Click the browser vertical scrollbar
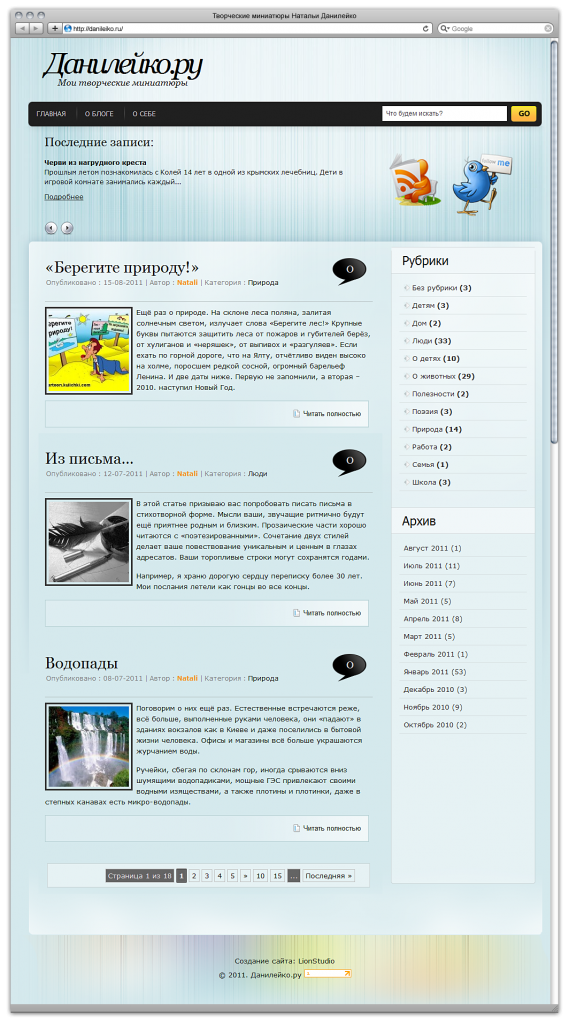Image resolution: width=569 pixels, height=1024 pixels. click(554, 243)
